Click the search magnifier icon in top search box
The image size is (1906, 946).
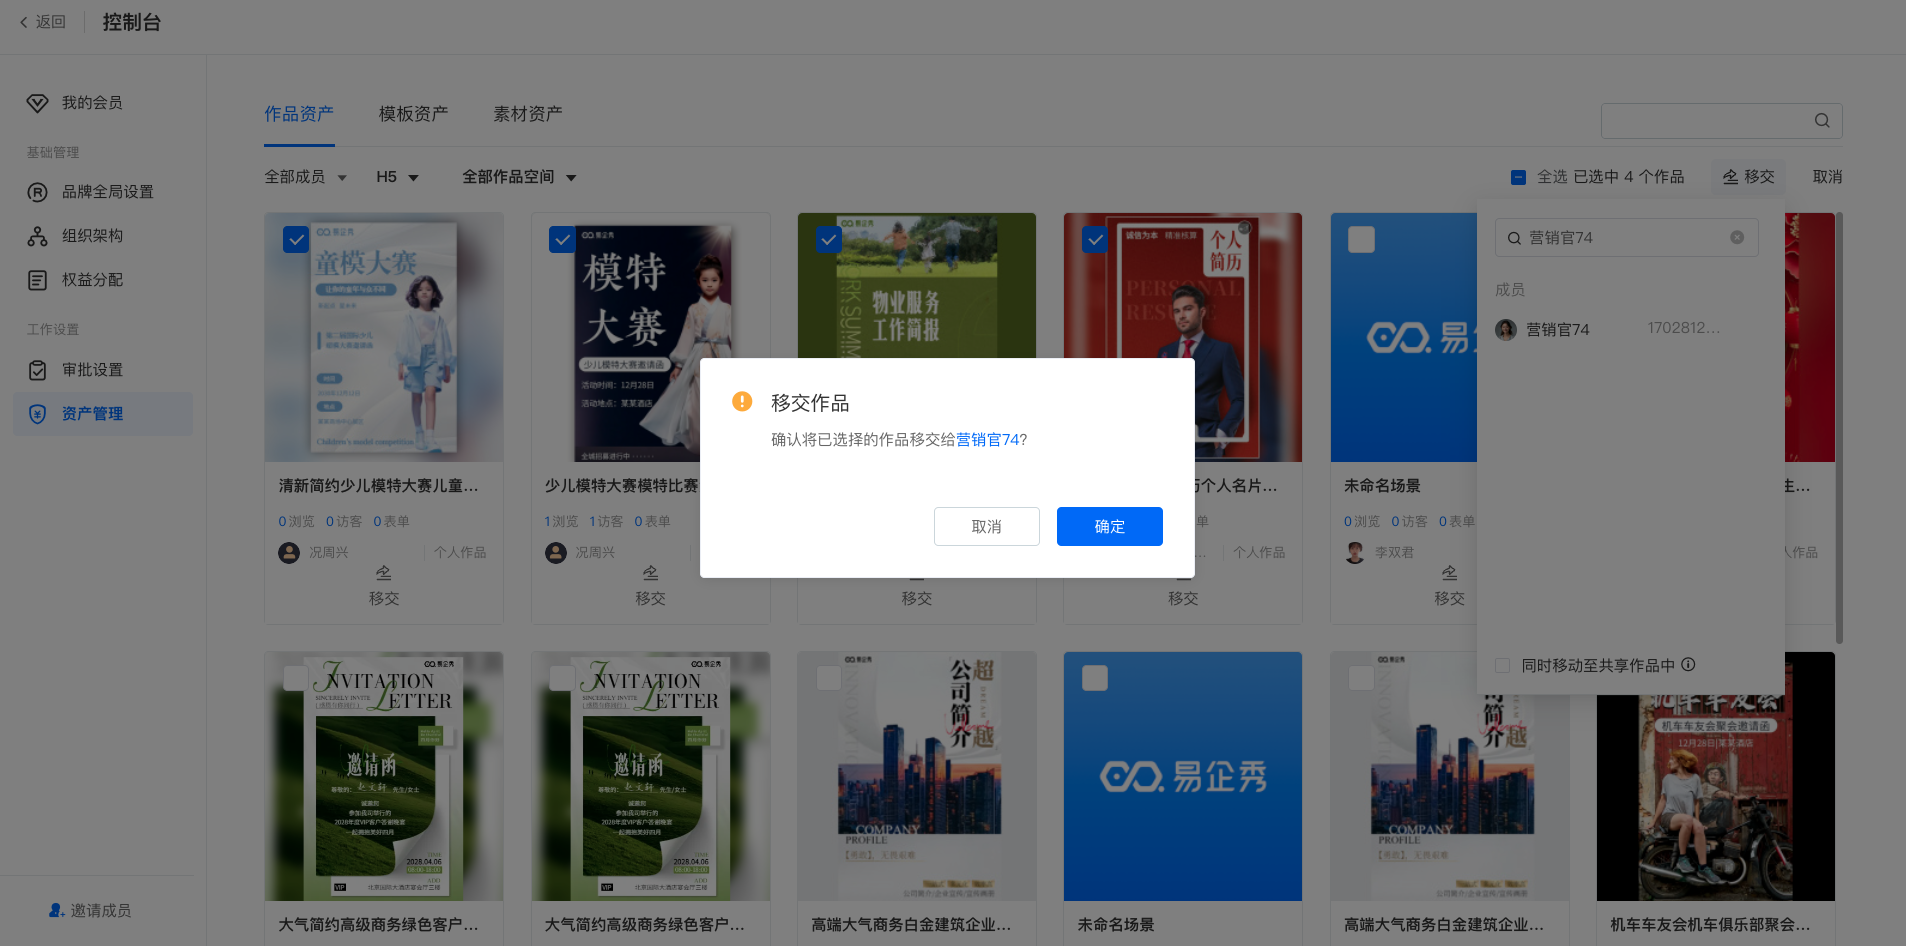point(1822,121)
